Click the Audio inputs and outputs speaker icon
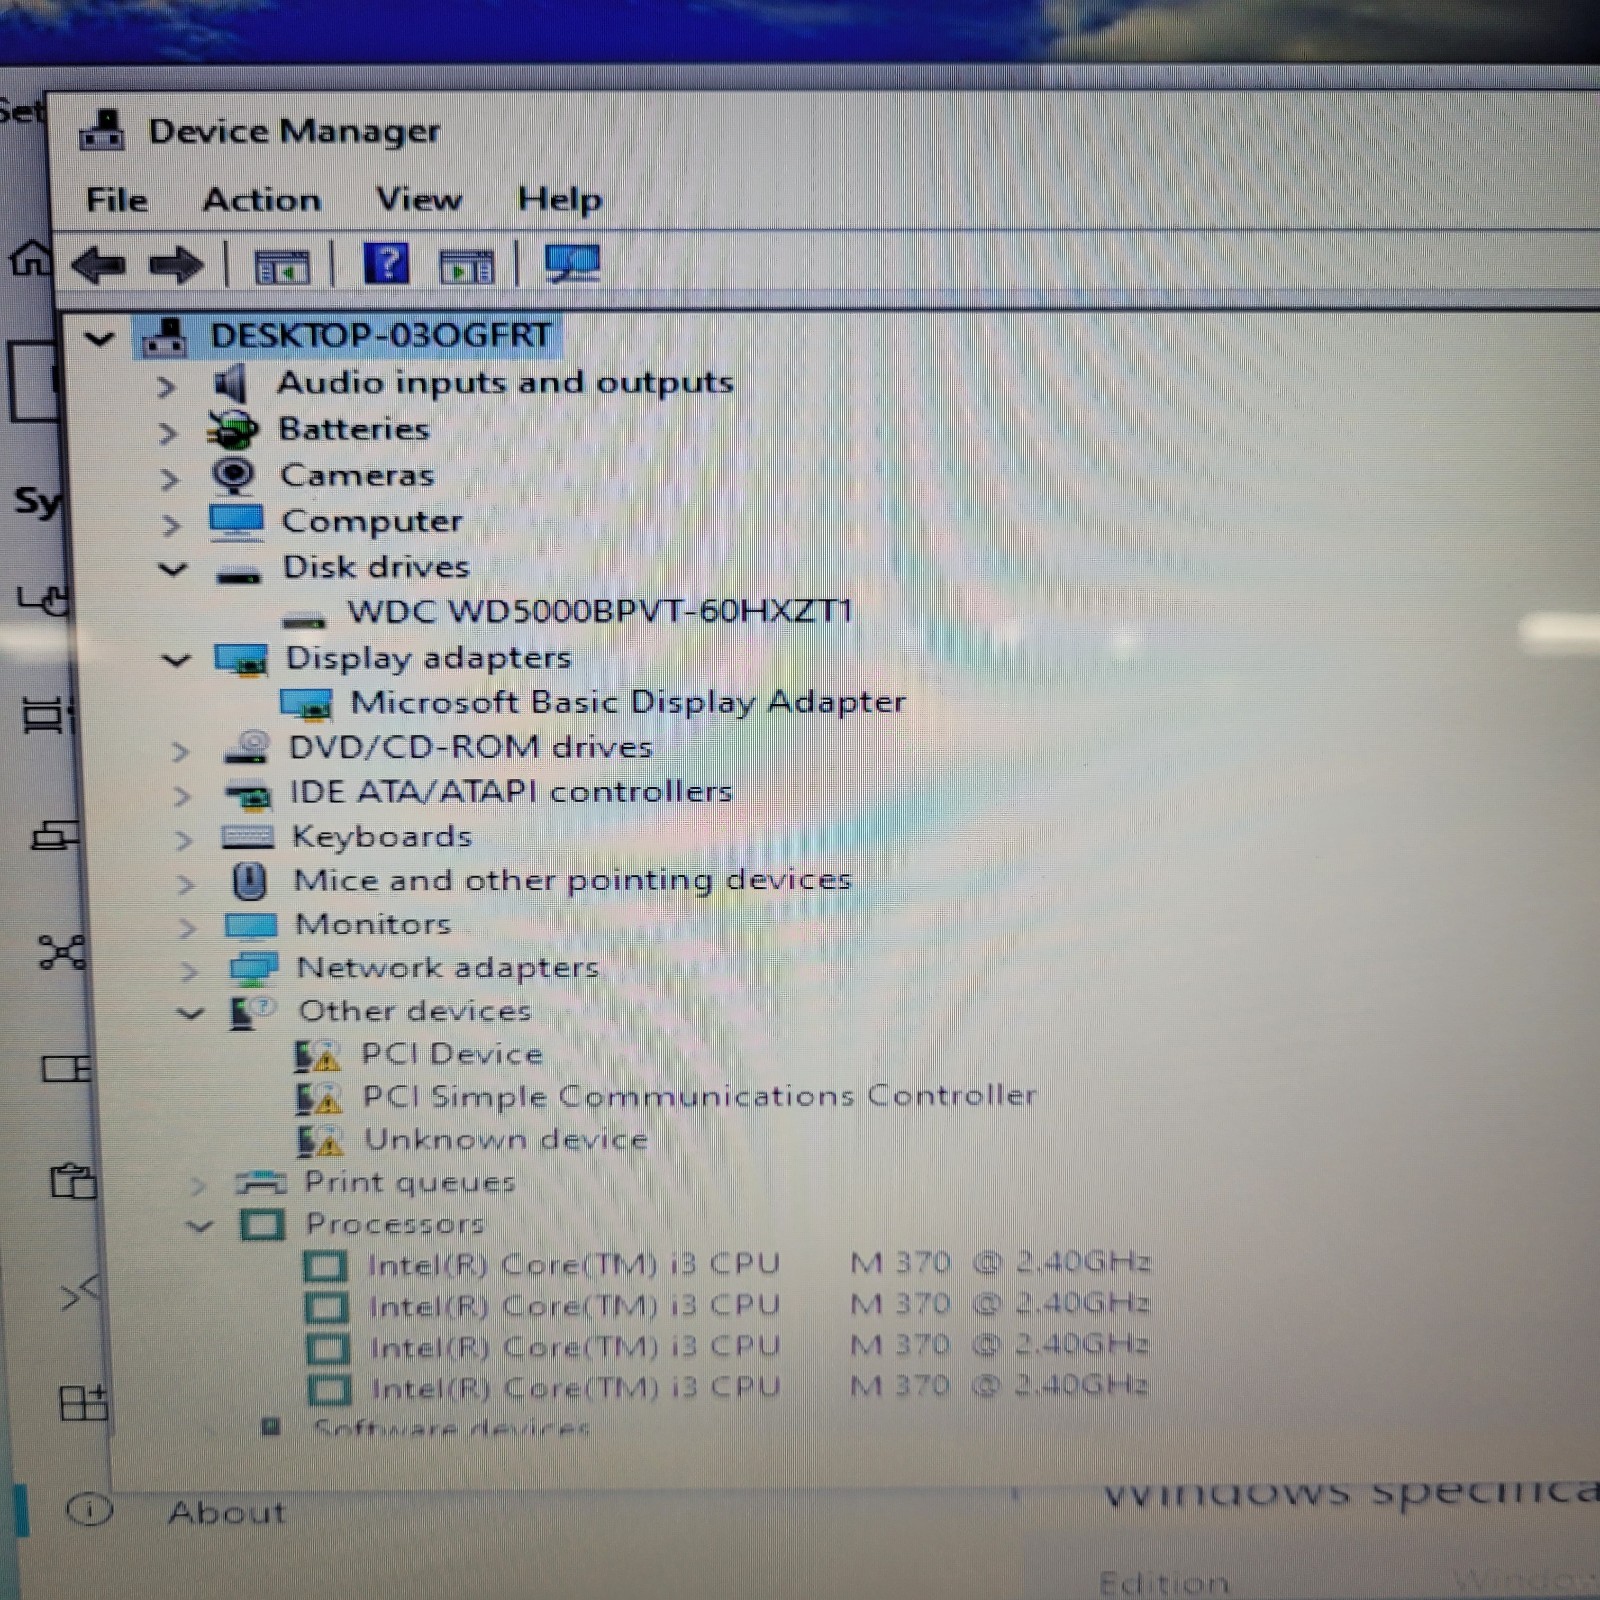The width and height of the screenshot is (1600, 1600). coord(230,383)
